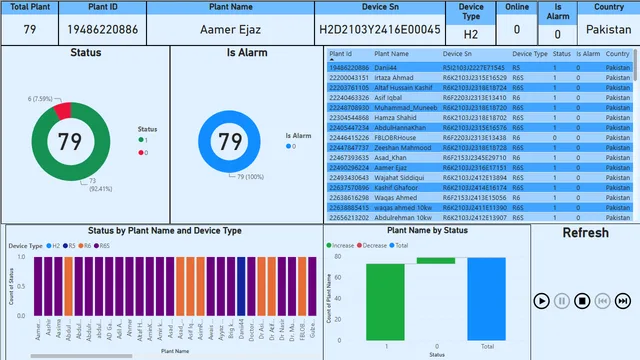640x360 pixels.
Task: Click the blue Total waterfall bar
Action: (x=487, y=299)
